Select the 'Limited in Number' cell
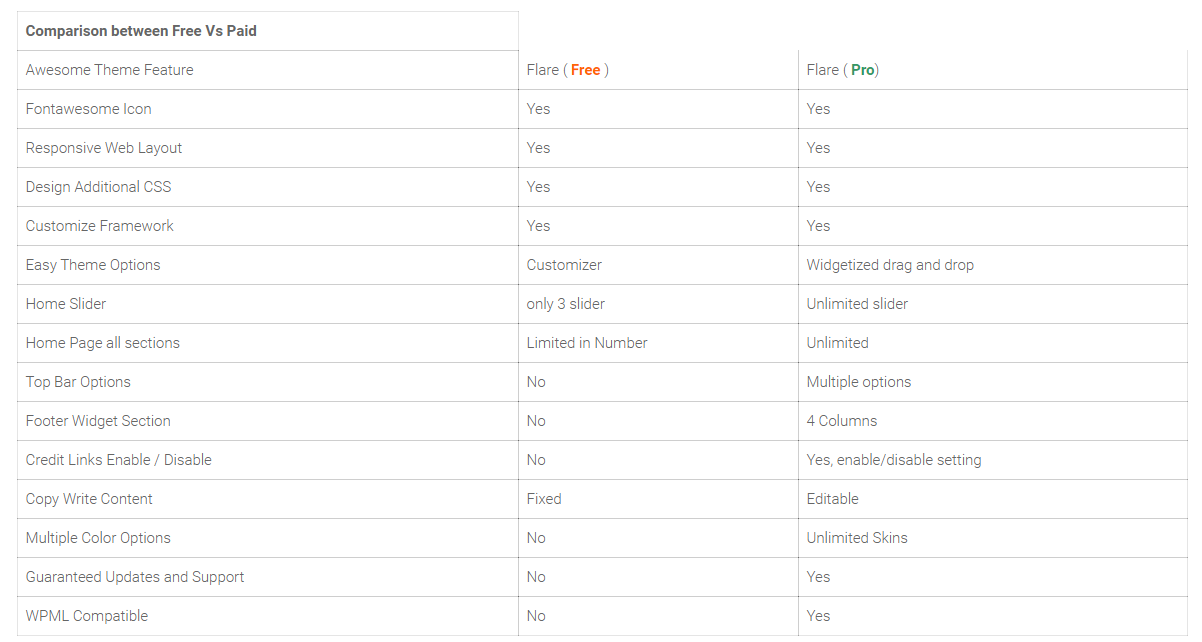The image size is (1202, 642). coord(587,343)
